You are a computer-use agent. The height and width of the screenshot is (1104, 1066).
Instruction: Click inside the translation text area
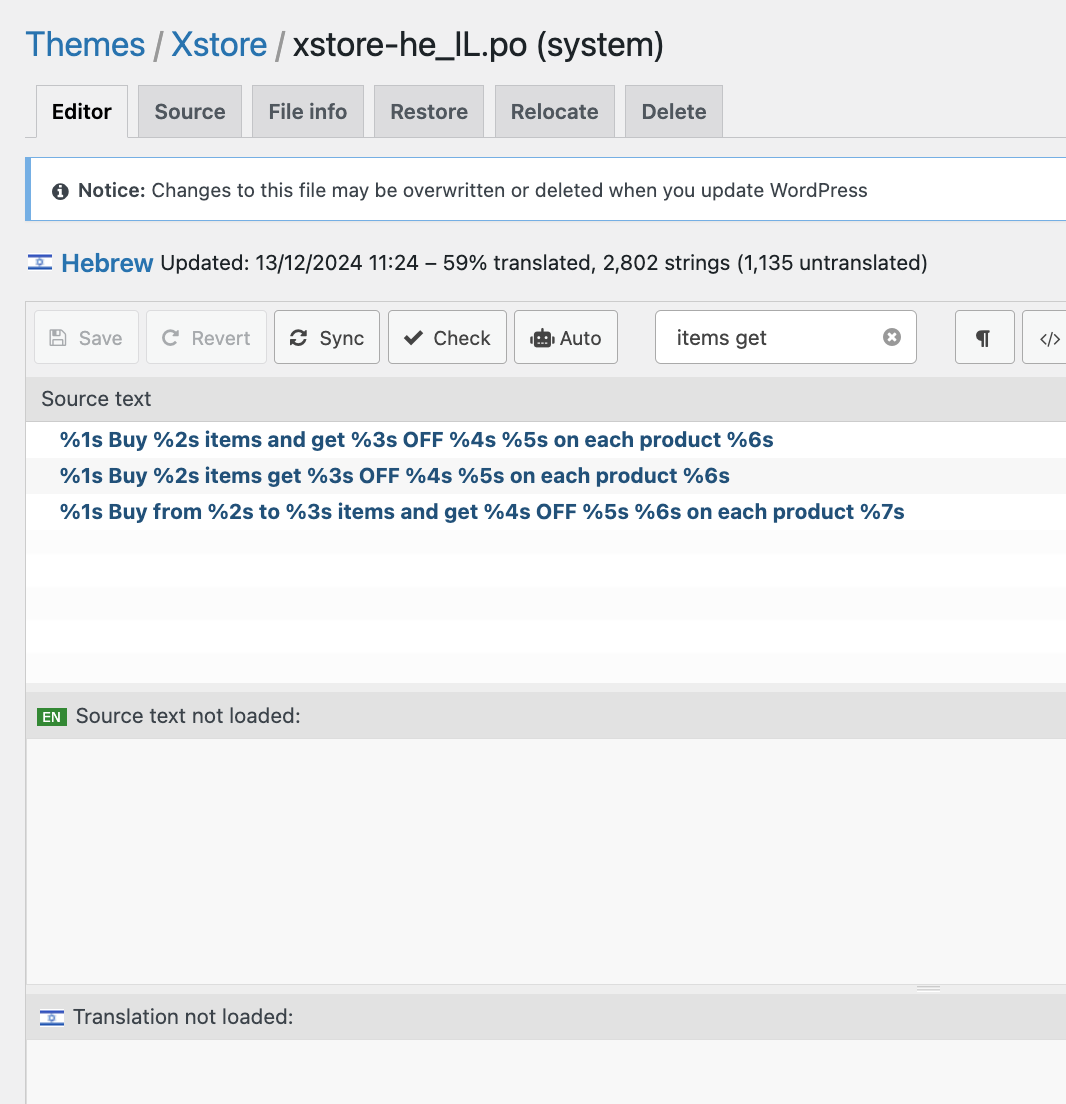point(546,1072)
